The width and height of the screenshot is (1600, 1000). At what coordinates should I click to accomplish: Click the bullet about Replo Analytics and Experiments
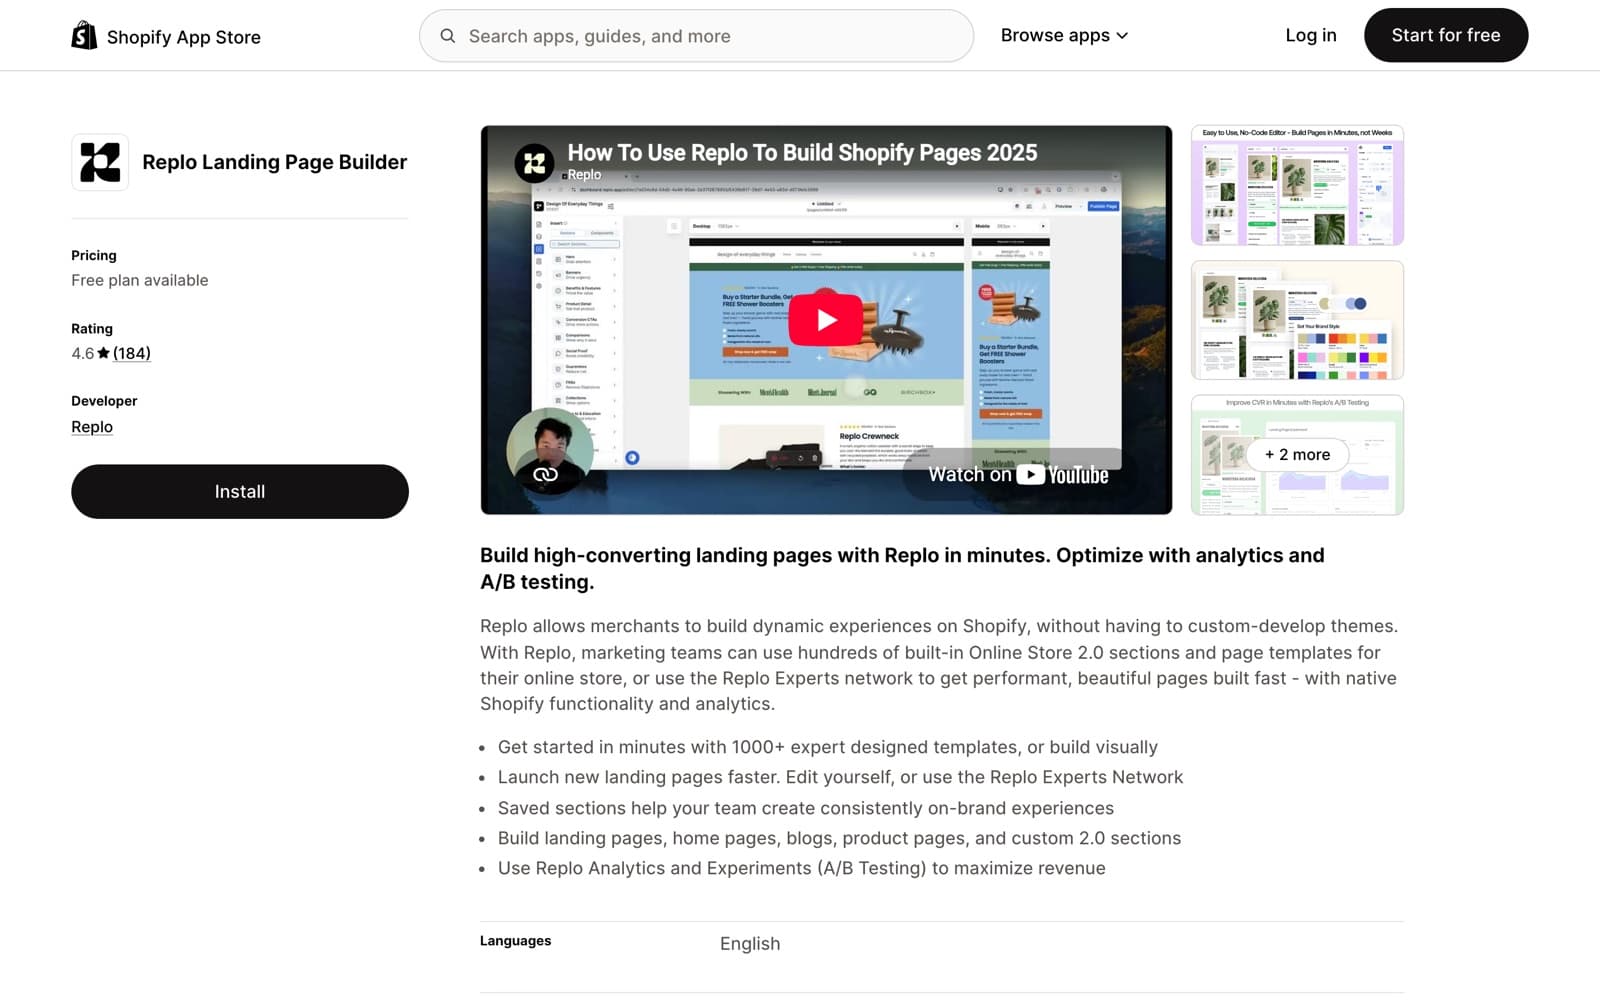click(802, 868)
